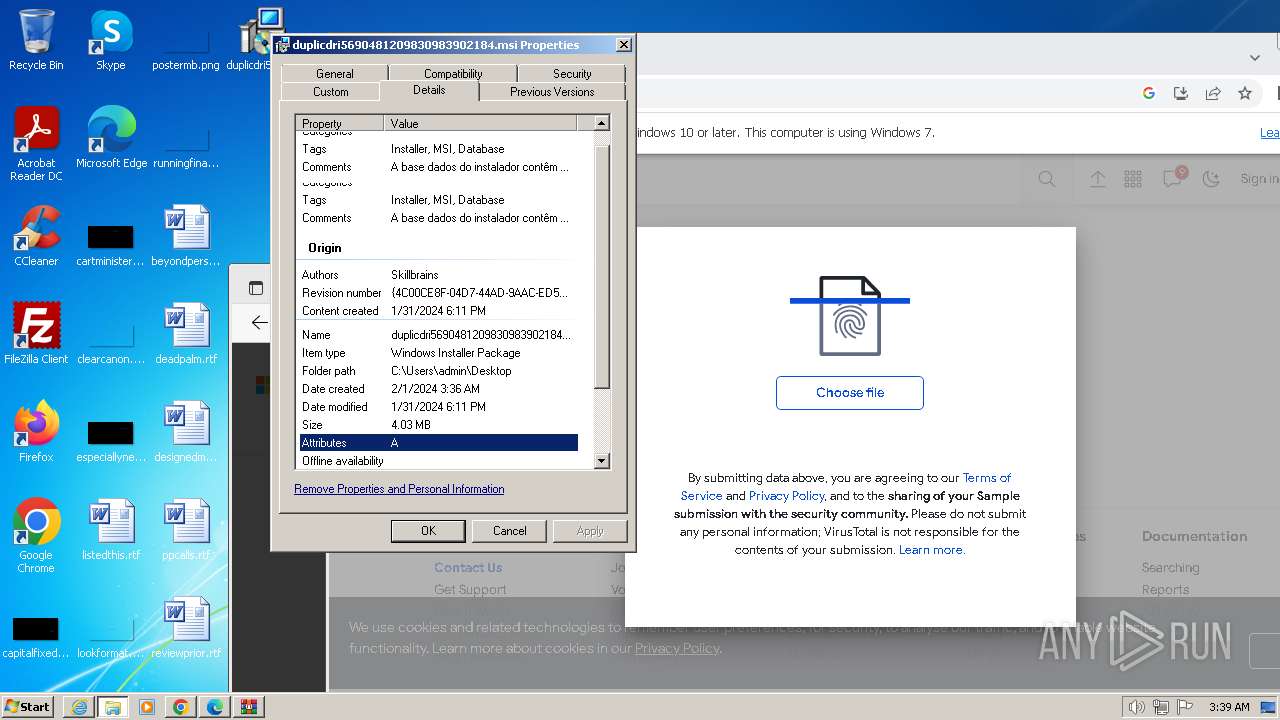Open the deadpalm.rtf file
Screen dimensions: 1280x720
[x=186, y=333]
